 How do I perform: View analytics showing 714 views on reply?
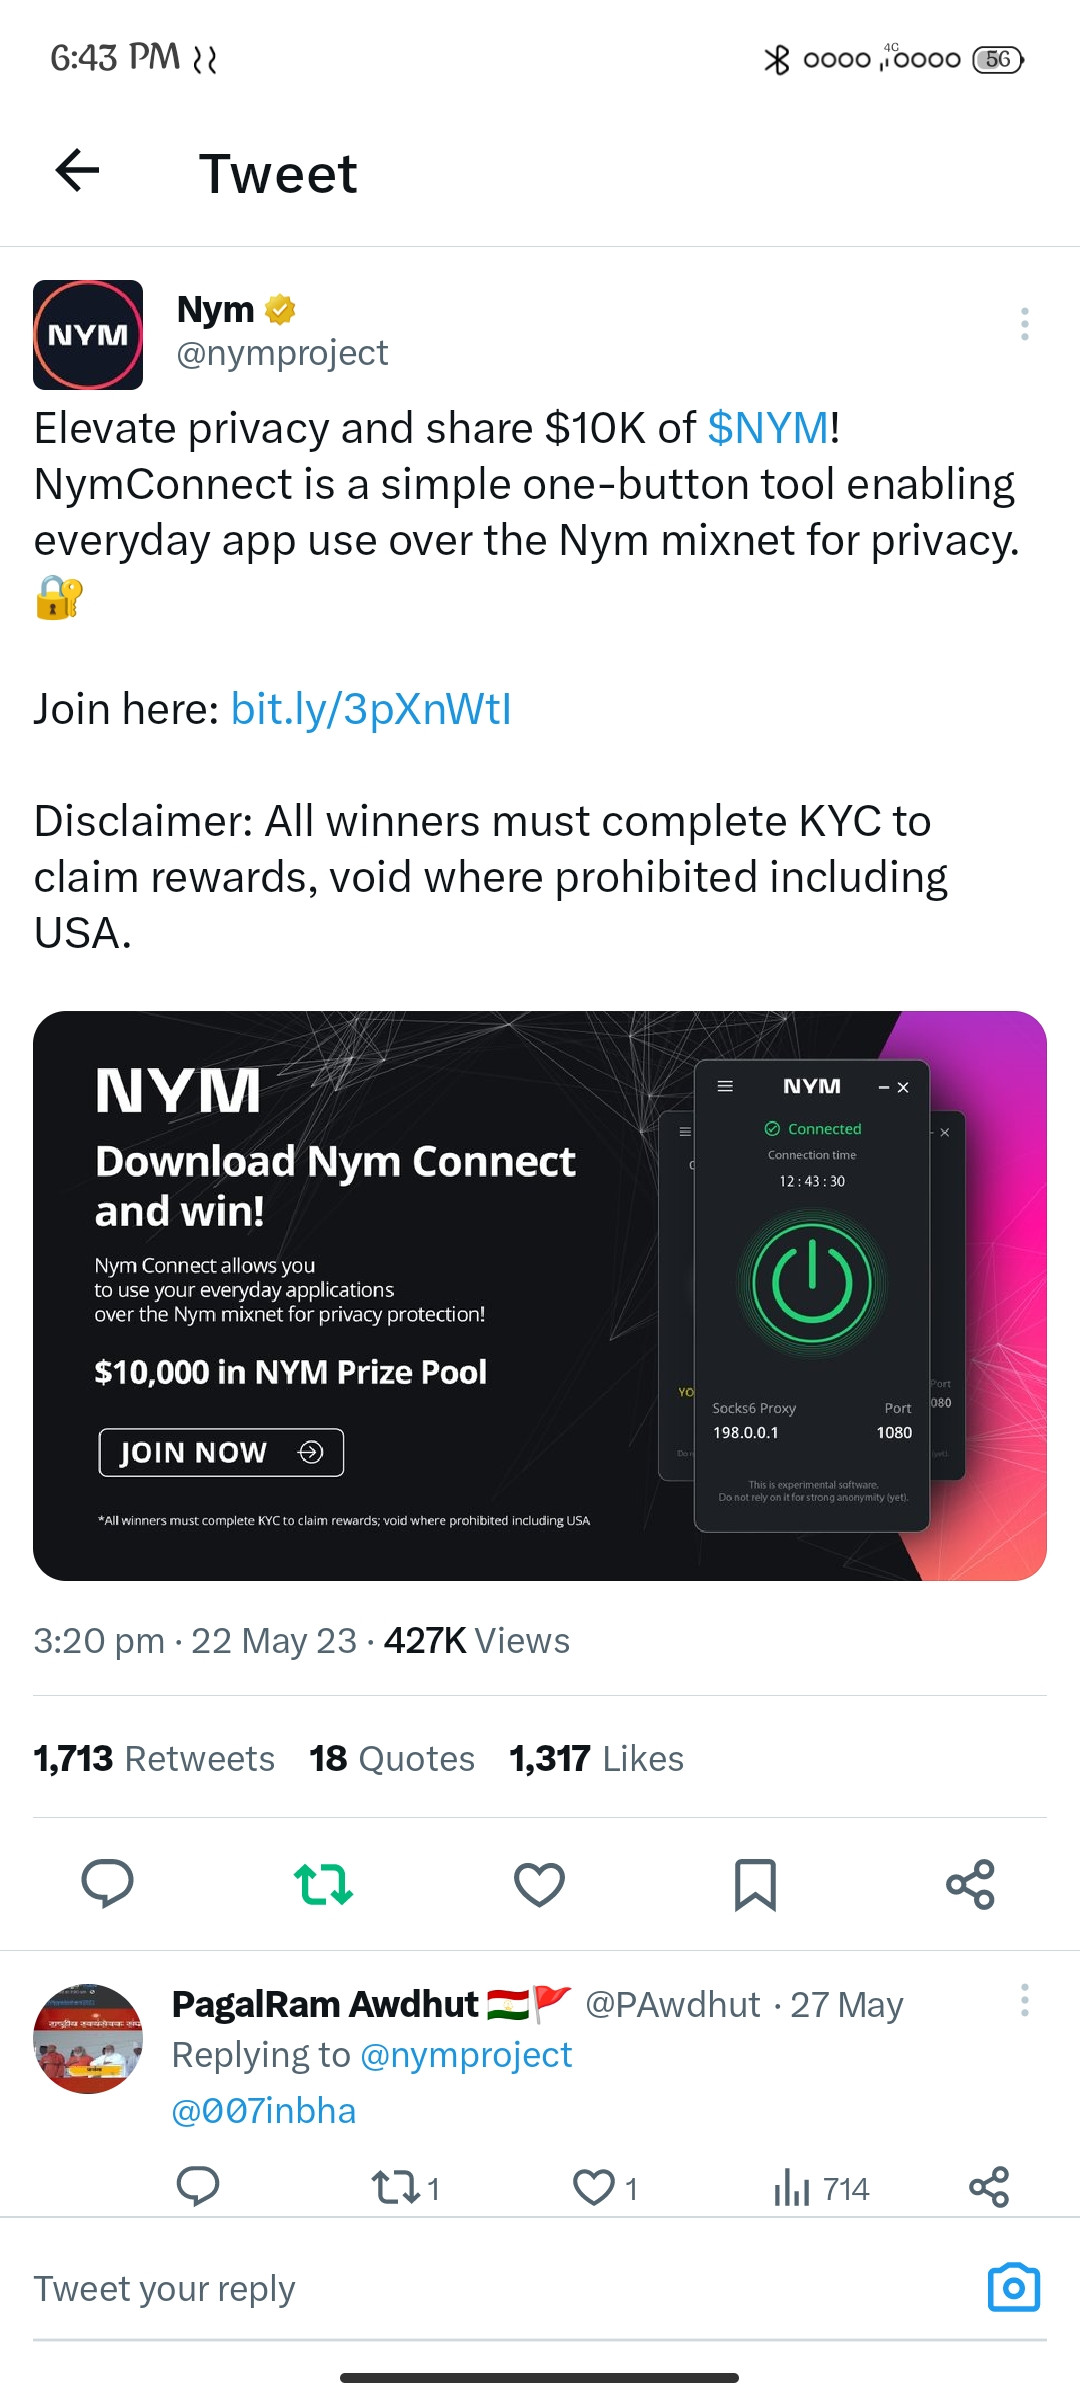821,2188
